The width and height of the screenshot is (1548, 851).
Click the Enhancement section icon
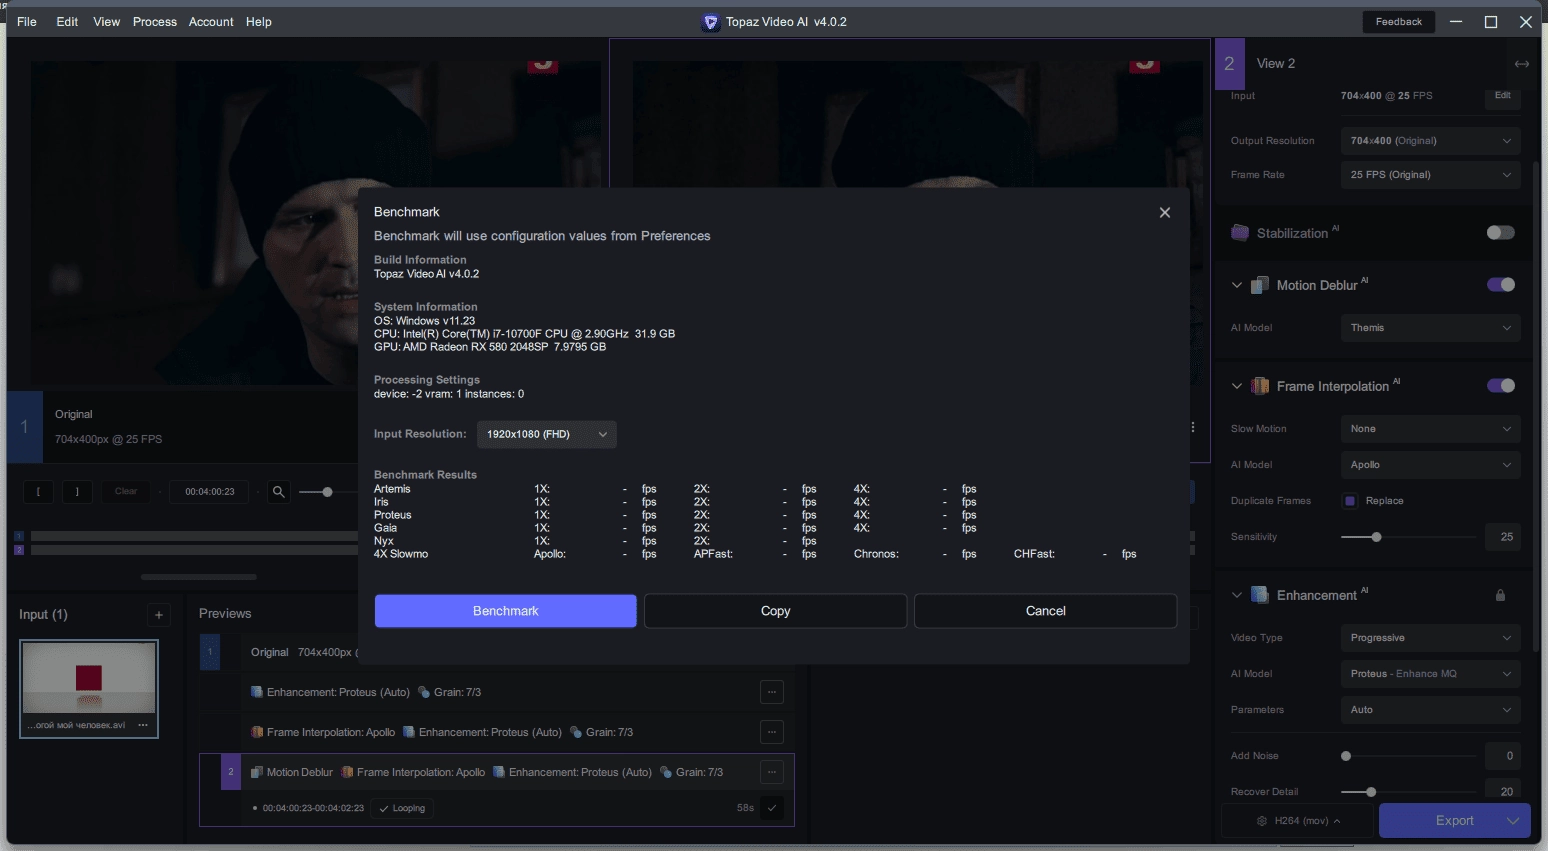(1260, 595)
